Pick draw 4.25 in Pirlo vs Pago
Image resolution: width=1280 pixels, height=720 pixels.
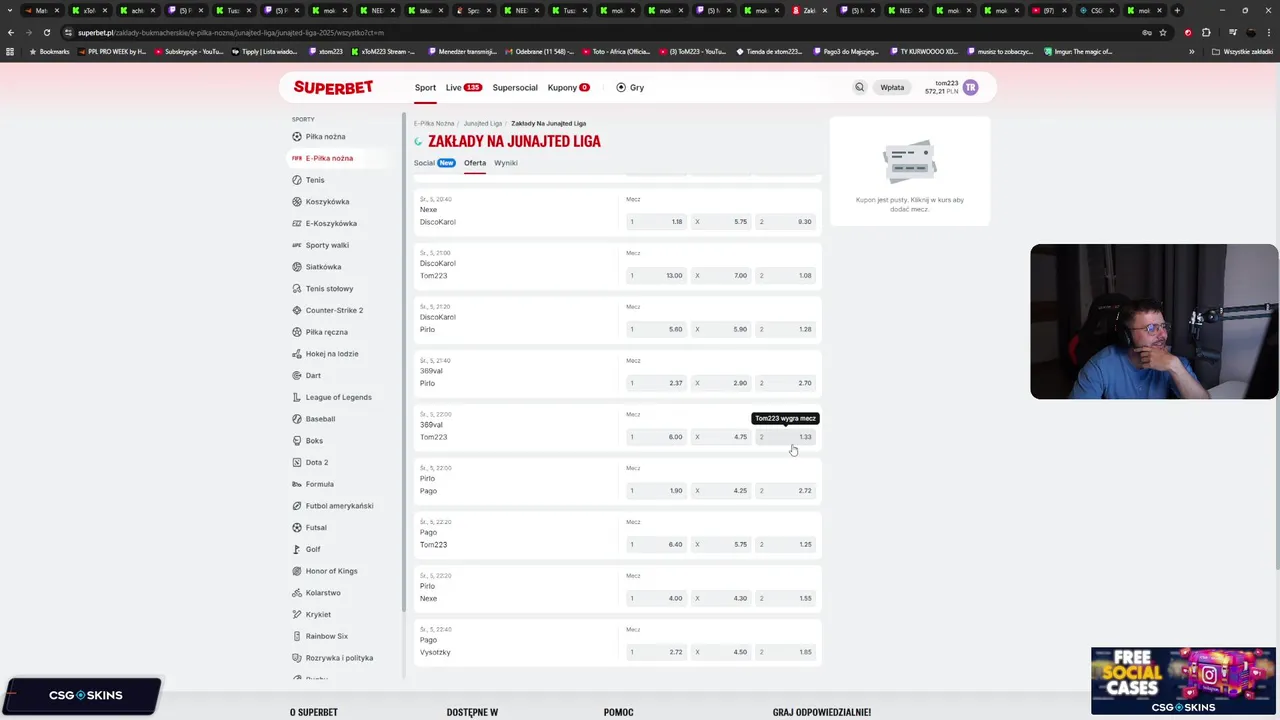(x=721, y=491)
